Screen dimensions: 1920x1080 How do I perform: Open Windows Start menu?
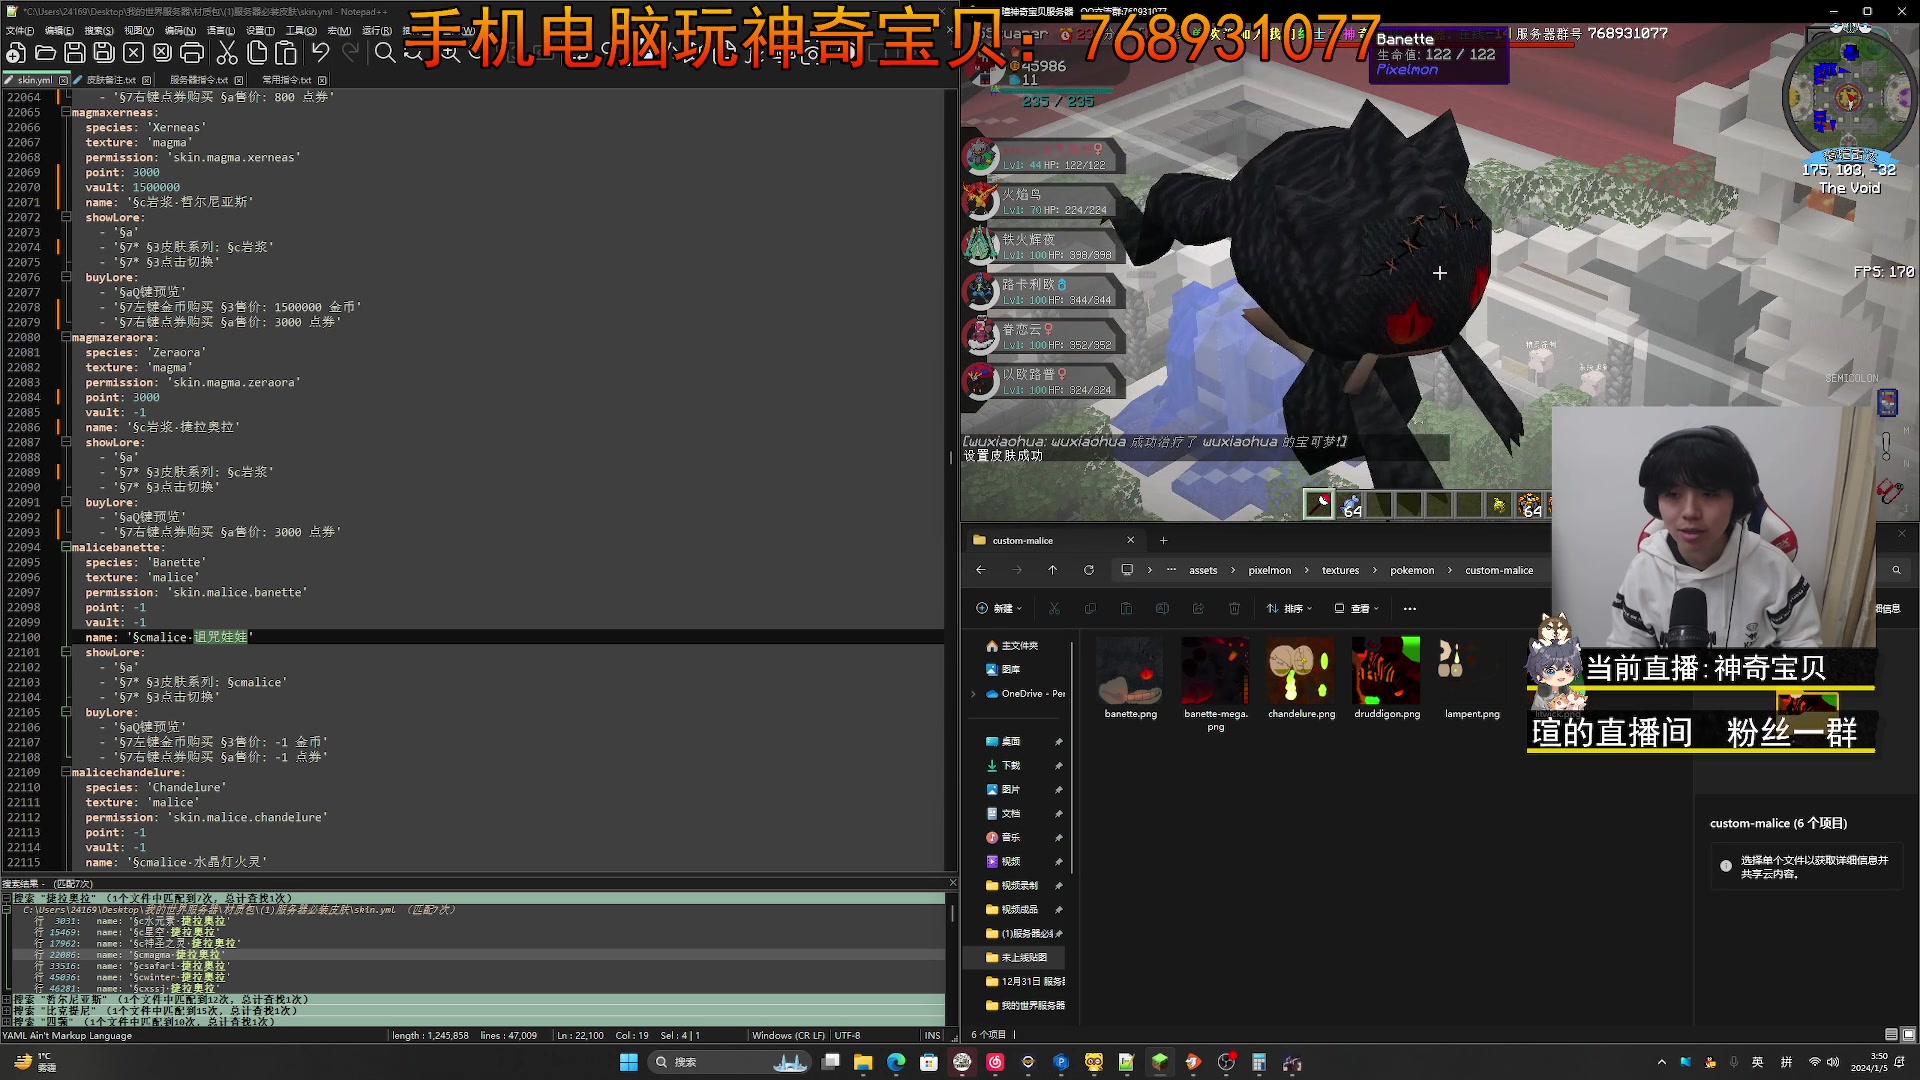coord(629,1062)
